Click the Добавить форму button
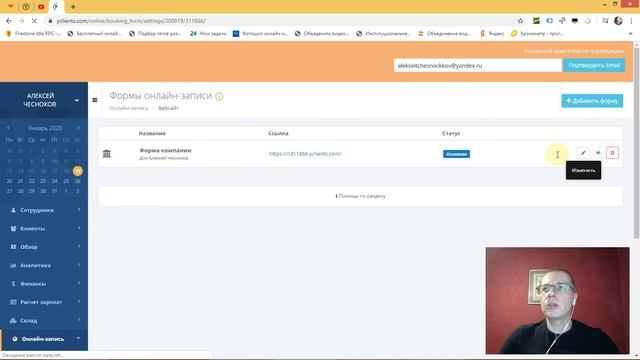The image size is (640, 360). pos(592,101)
